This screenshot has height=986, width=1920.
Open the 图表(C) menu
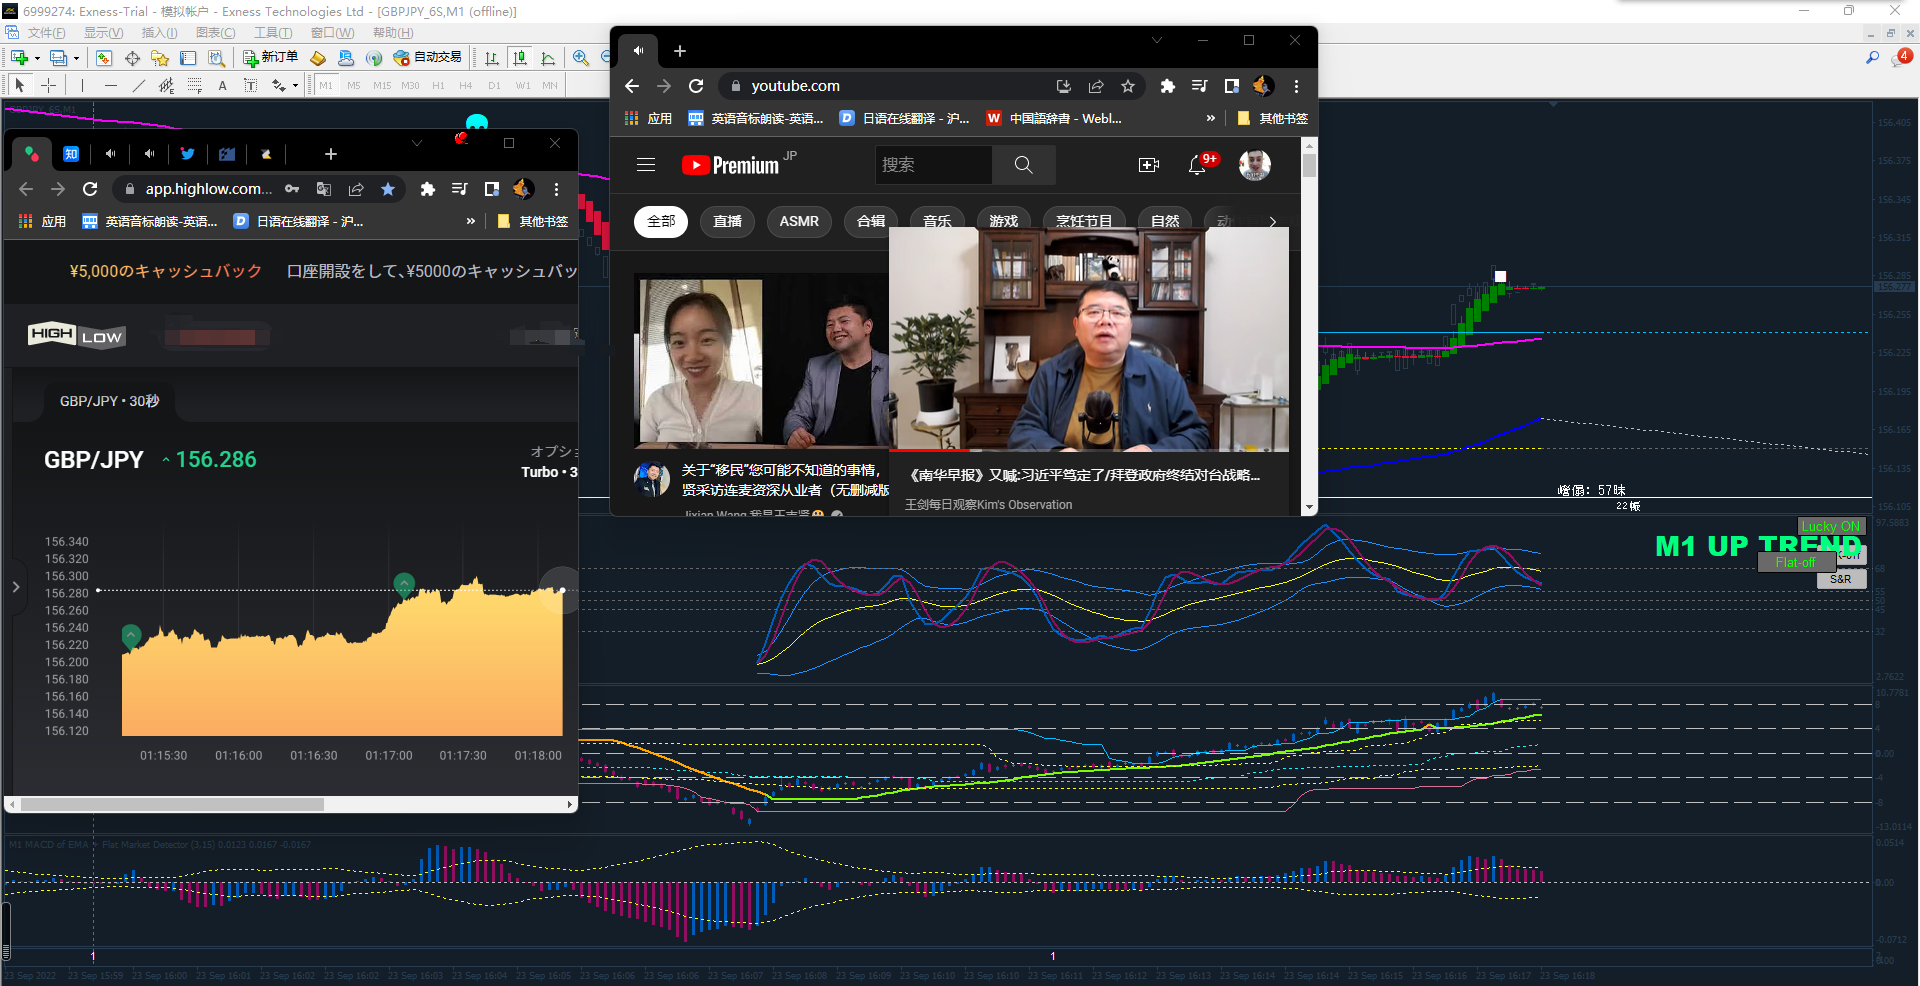[216, 33]
